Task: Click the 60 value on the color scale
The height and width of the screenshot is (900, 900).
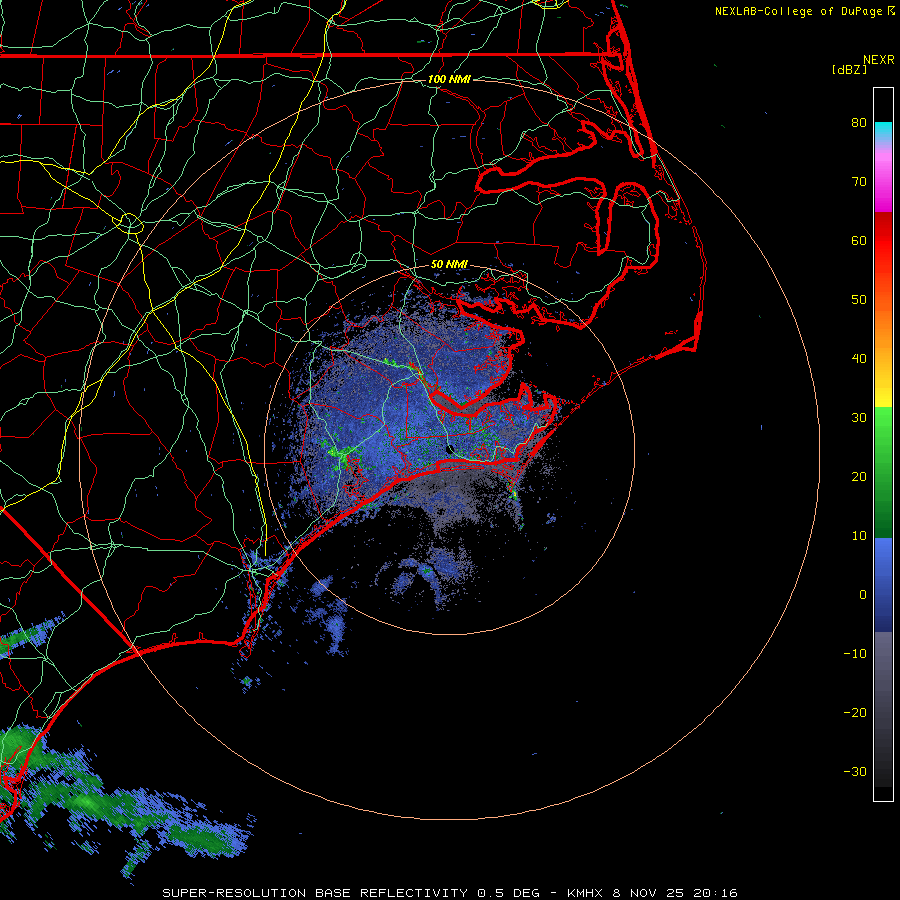Action: pyautogui.click(x=859, y=240)
